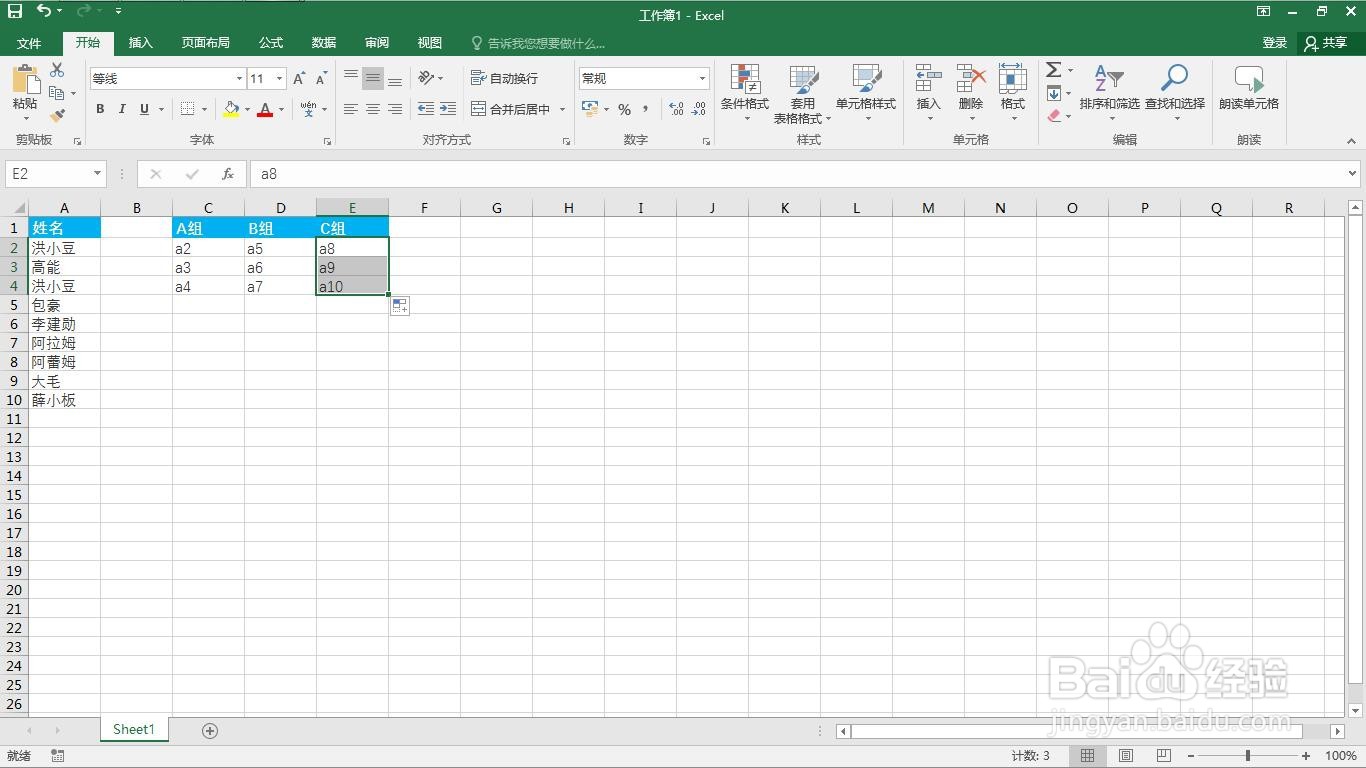This screenshot has height=768, width=1366.
Task: Click the Cut scissors icon
Action: tap(57, 70)
